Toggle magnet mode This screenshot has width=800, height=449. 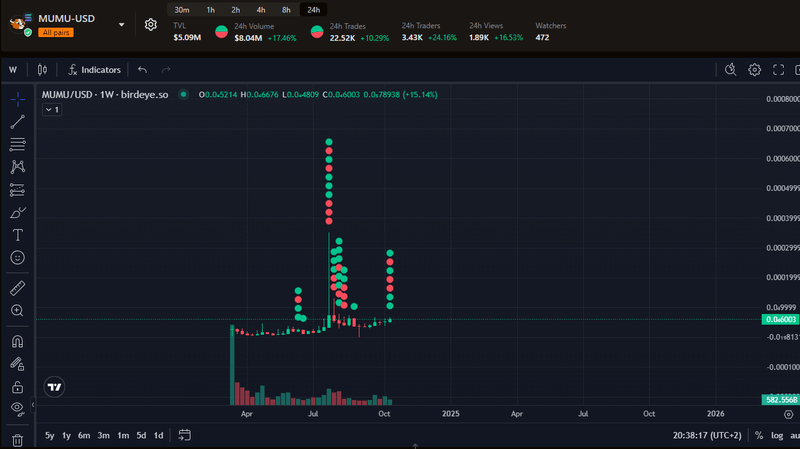click(x=17, y=341)
